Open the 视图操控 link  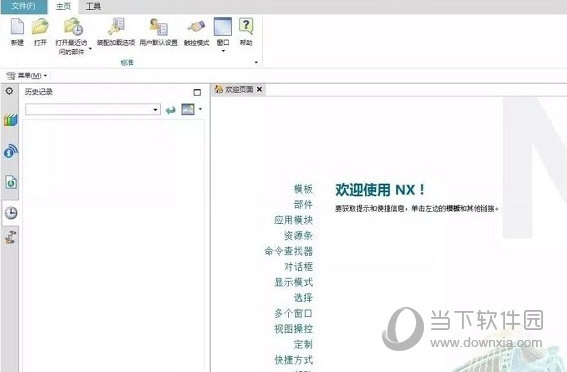(293, 329)
